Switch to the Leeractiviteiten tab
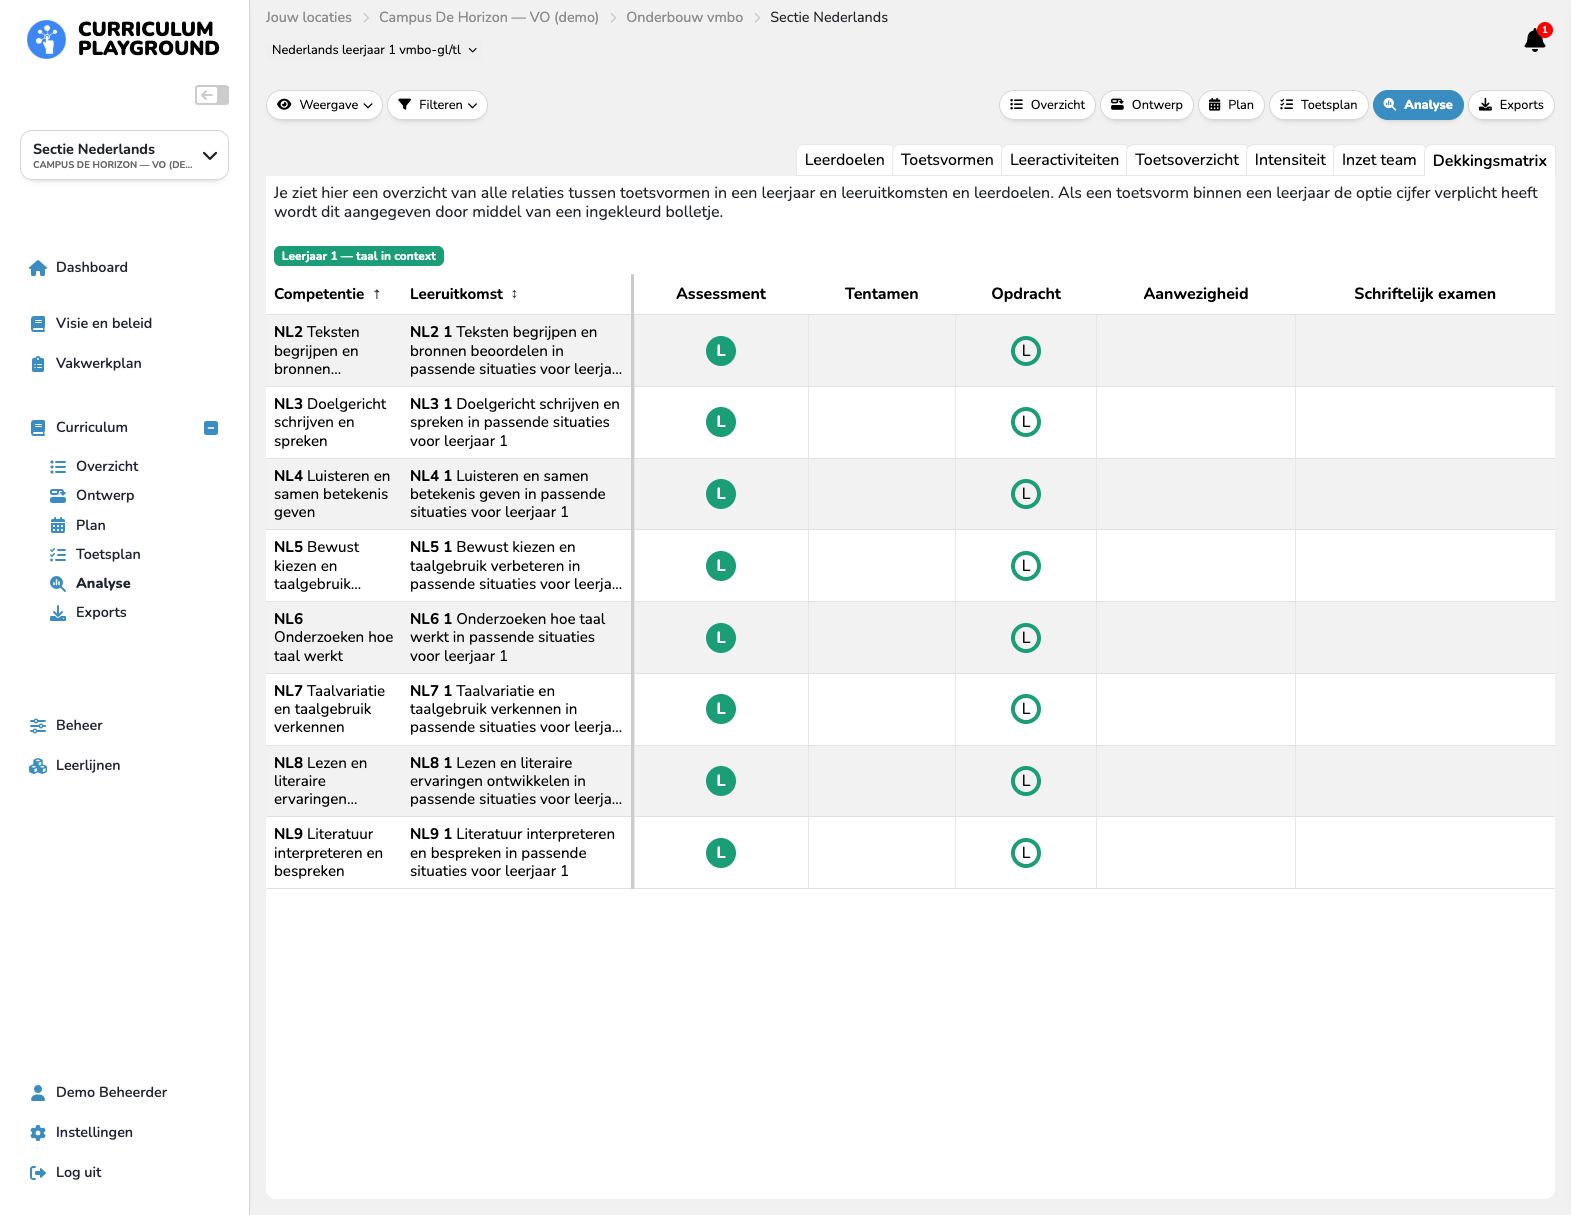Viewport: 1571px width, 1215px height. click(1064, 160)
